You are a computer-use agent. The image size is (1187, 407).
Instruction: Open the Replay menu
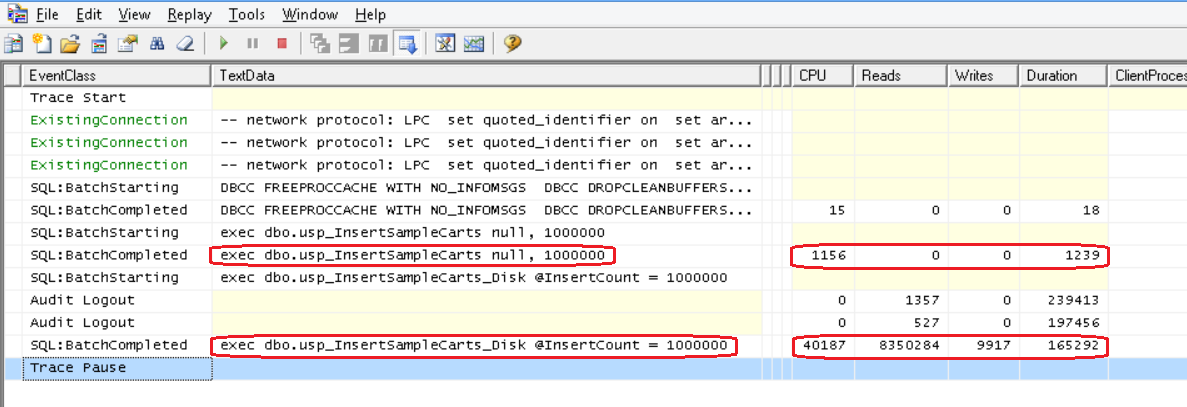point(190,14)
